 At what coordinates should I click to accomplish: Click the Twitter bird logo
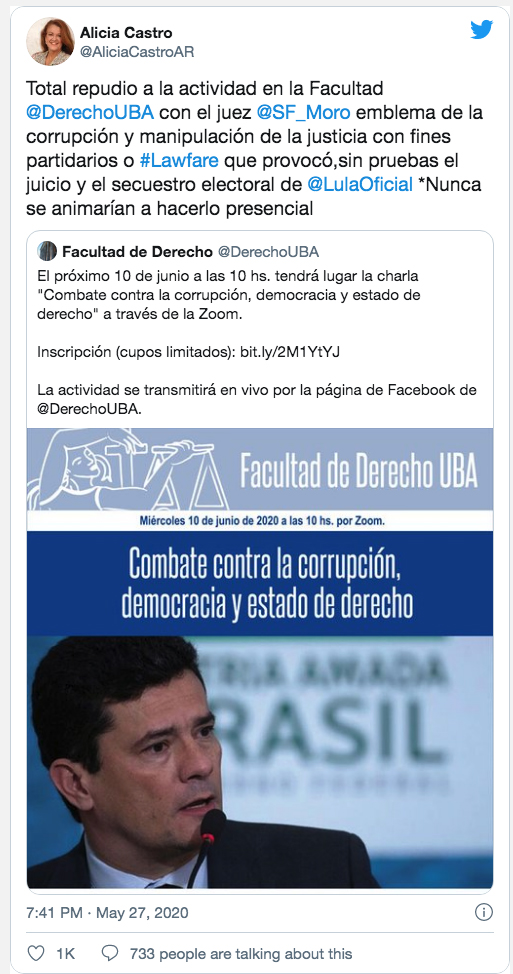[481, 29]
